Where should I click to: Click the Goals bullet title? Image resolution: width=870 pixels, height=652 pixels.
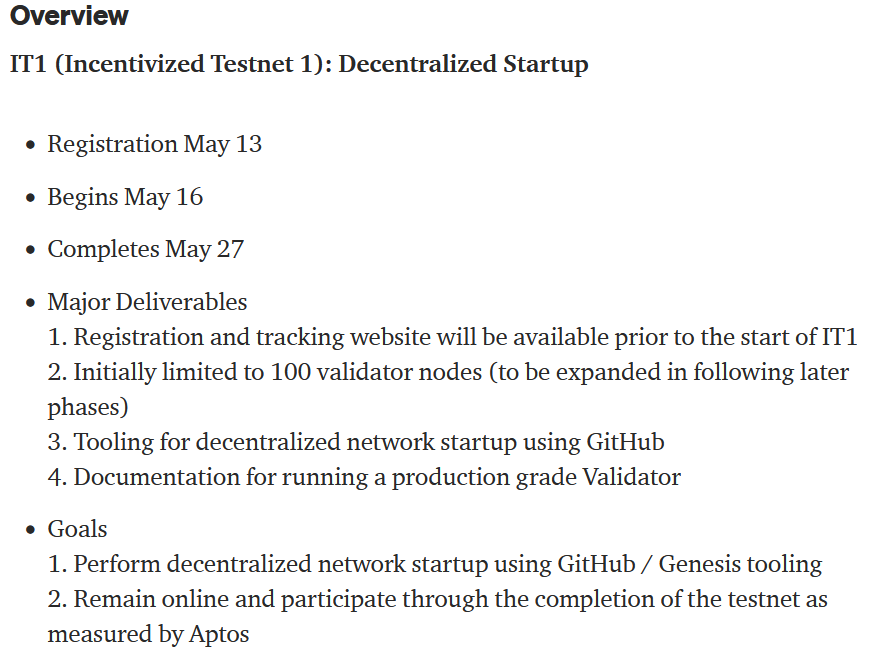click(x=77, y=529)
